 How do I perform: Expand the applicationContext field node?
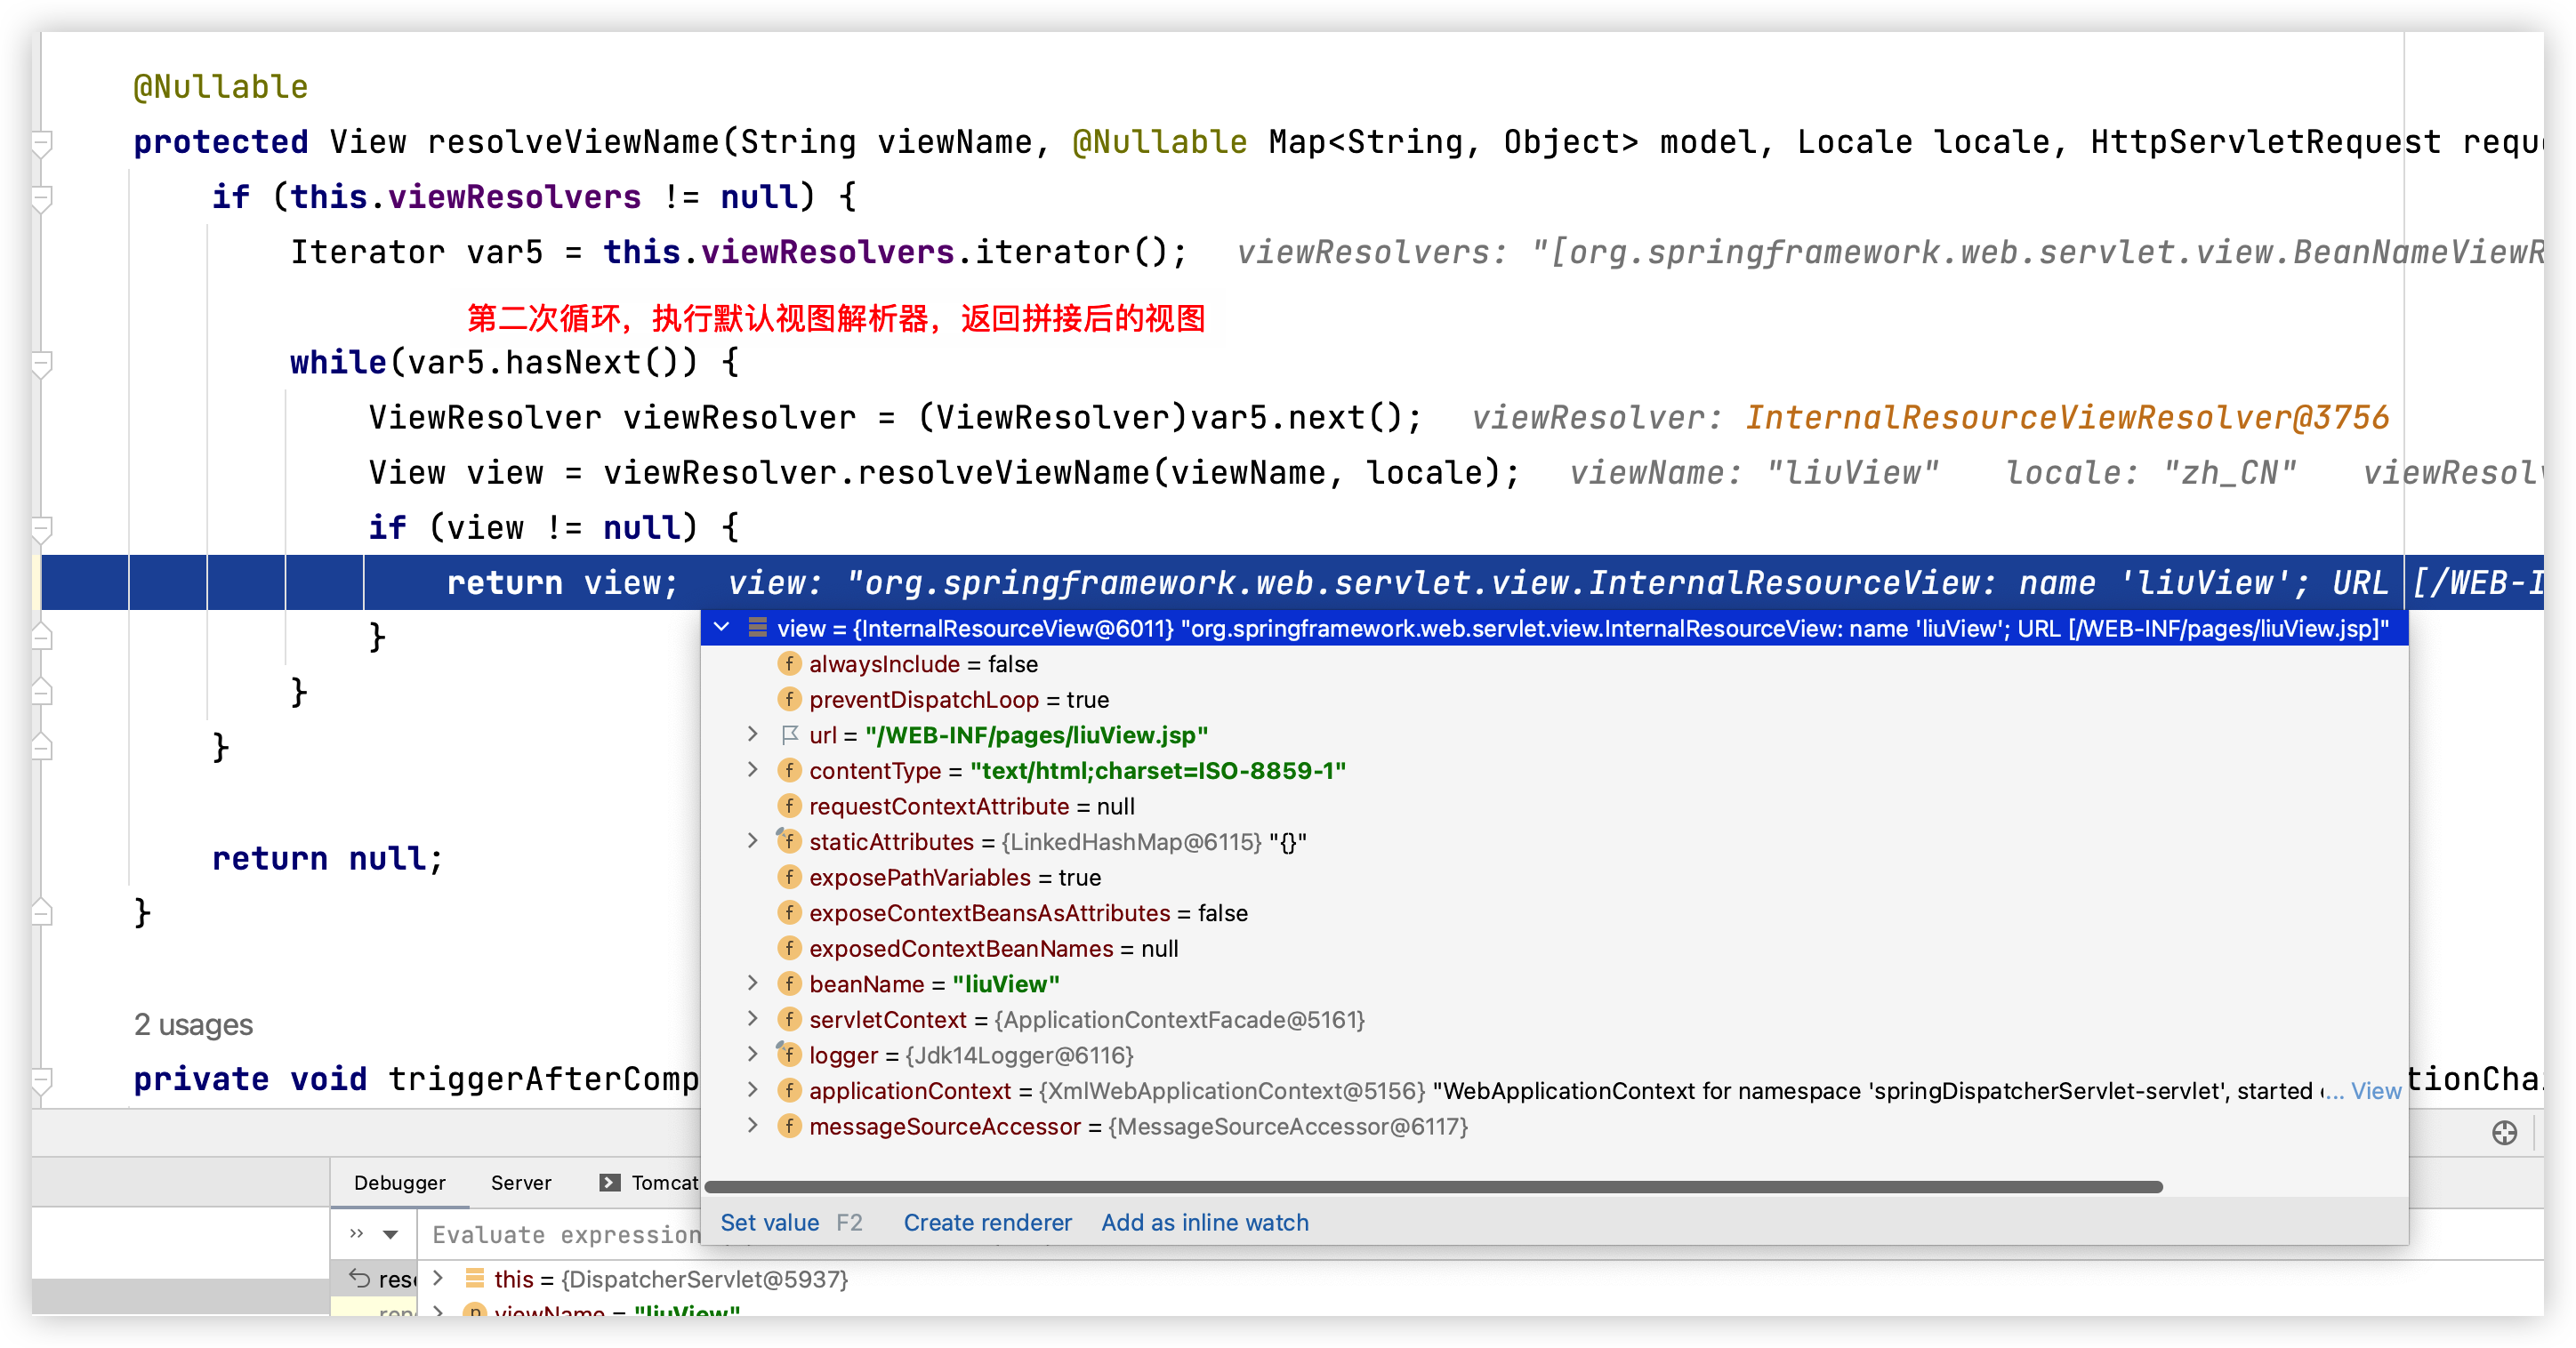coord(752,1090)
